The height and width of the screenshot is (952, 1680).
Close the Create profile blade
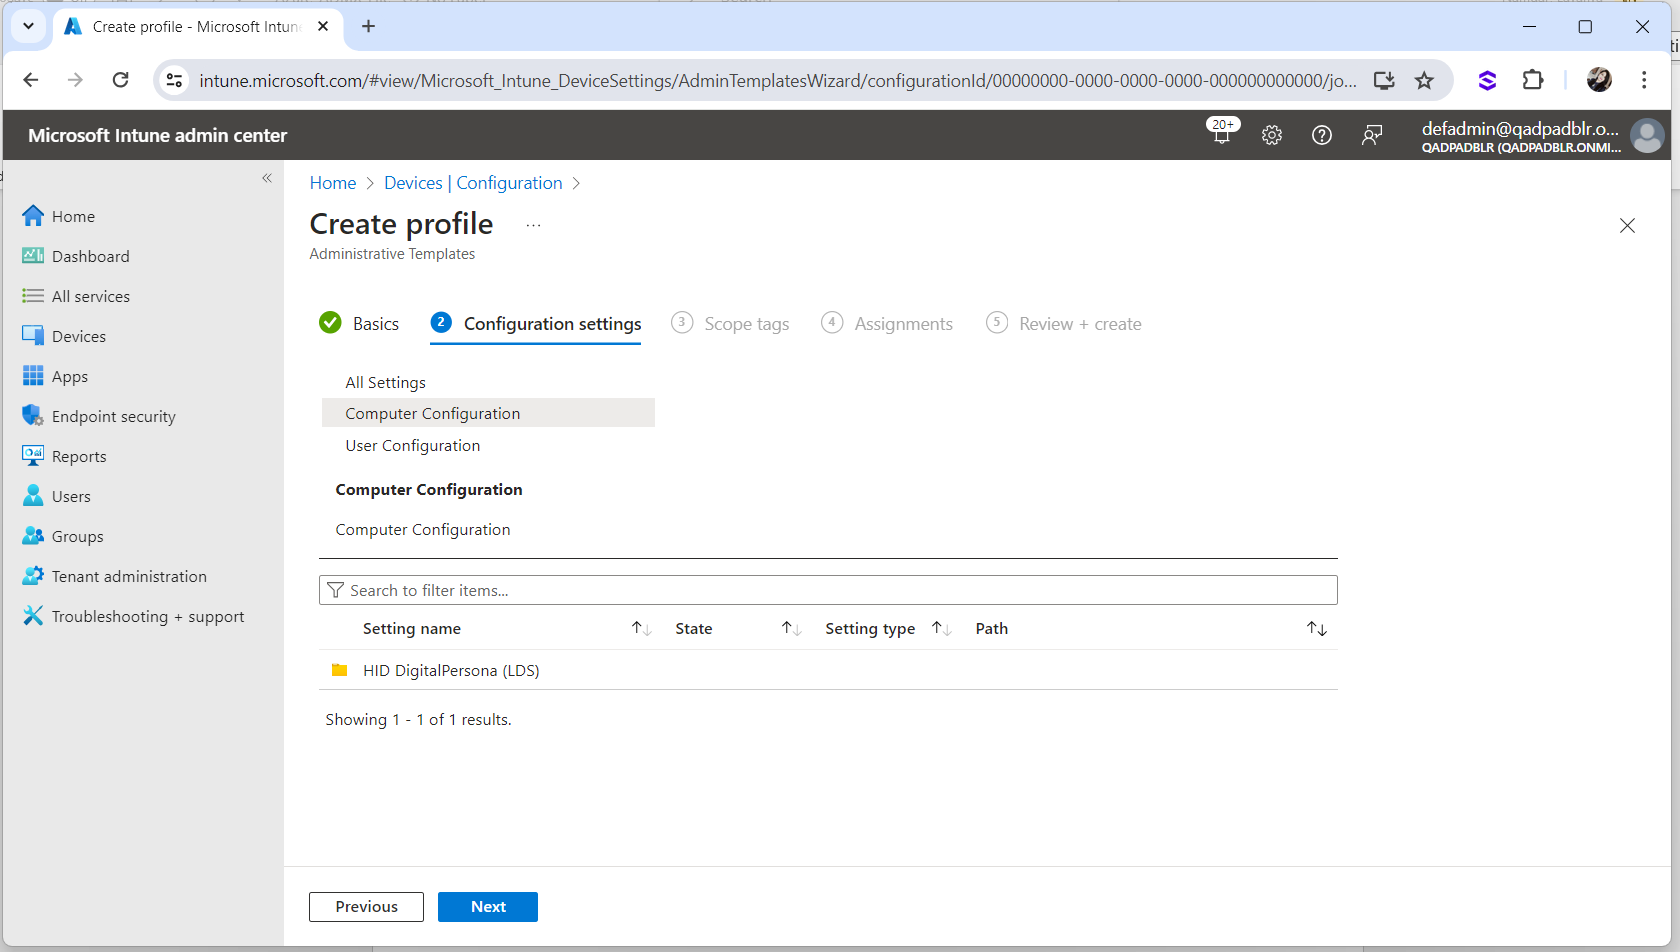(x=1627, y=226)
